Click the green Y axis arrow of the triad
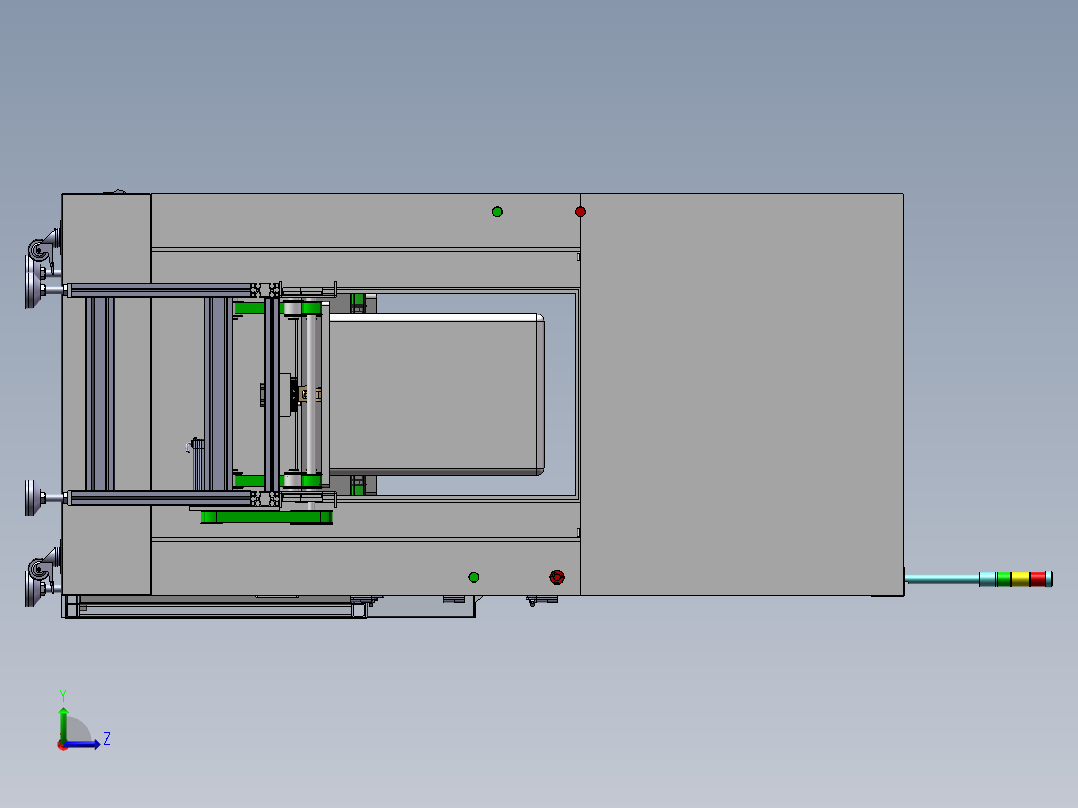This screenshot has width=1078, height=808. coord(63,725)
